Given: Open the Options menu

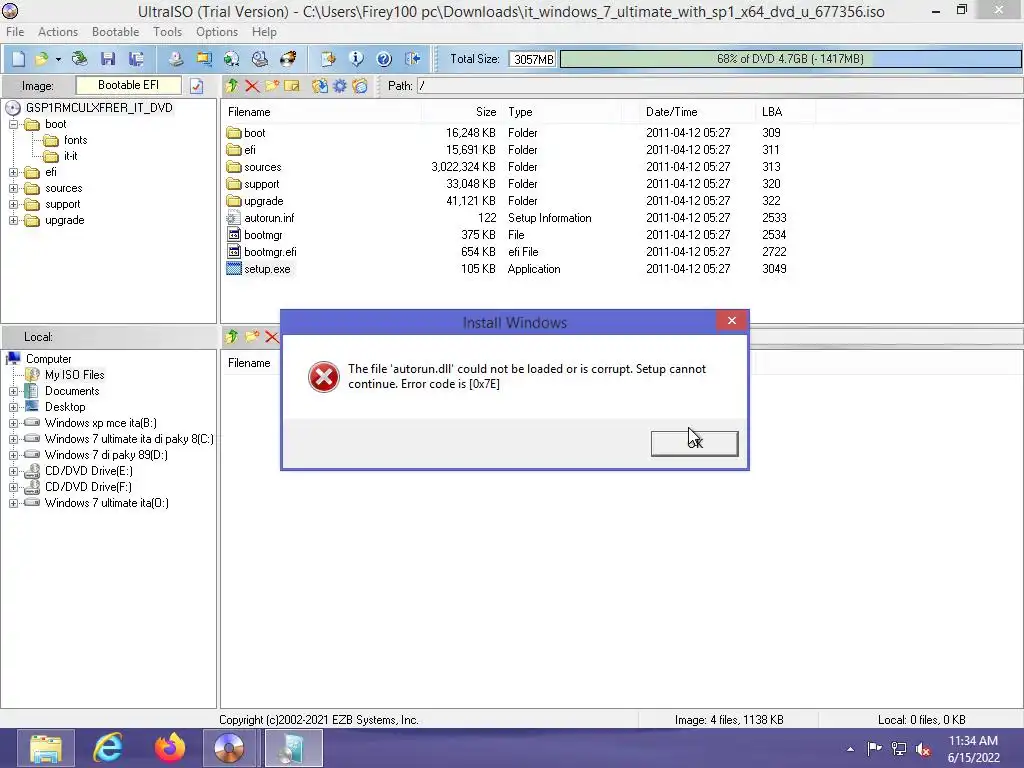Looking at the screenshot, I should point(217,32).
